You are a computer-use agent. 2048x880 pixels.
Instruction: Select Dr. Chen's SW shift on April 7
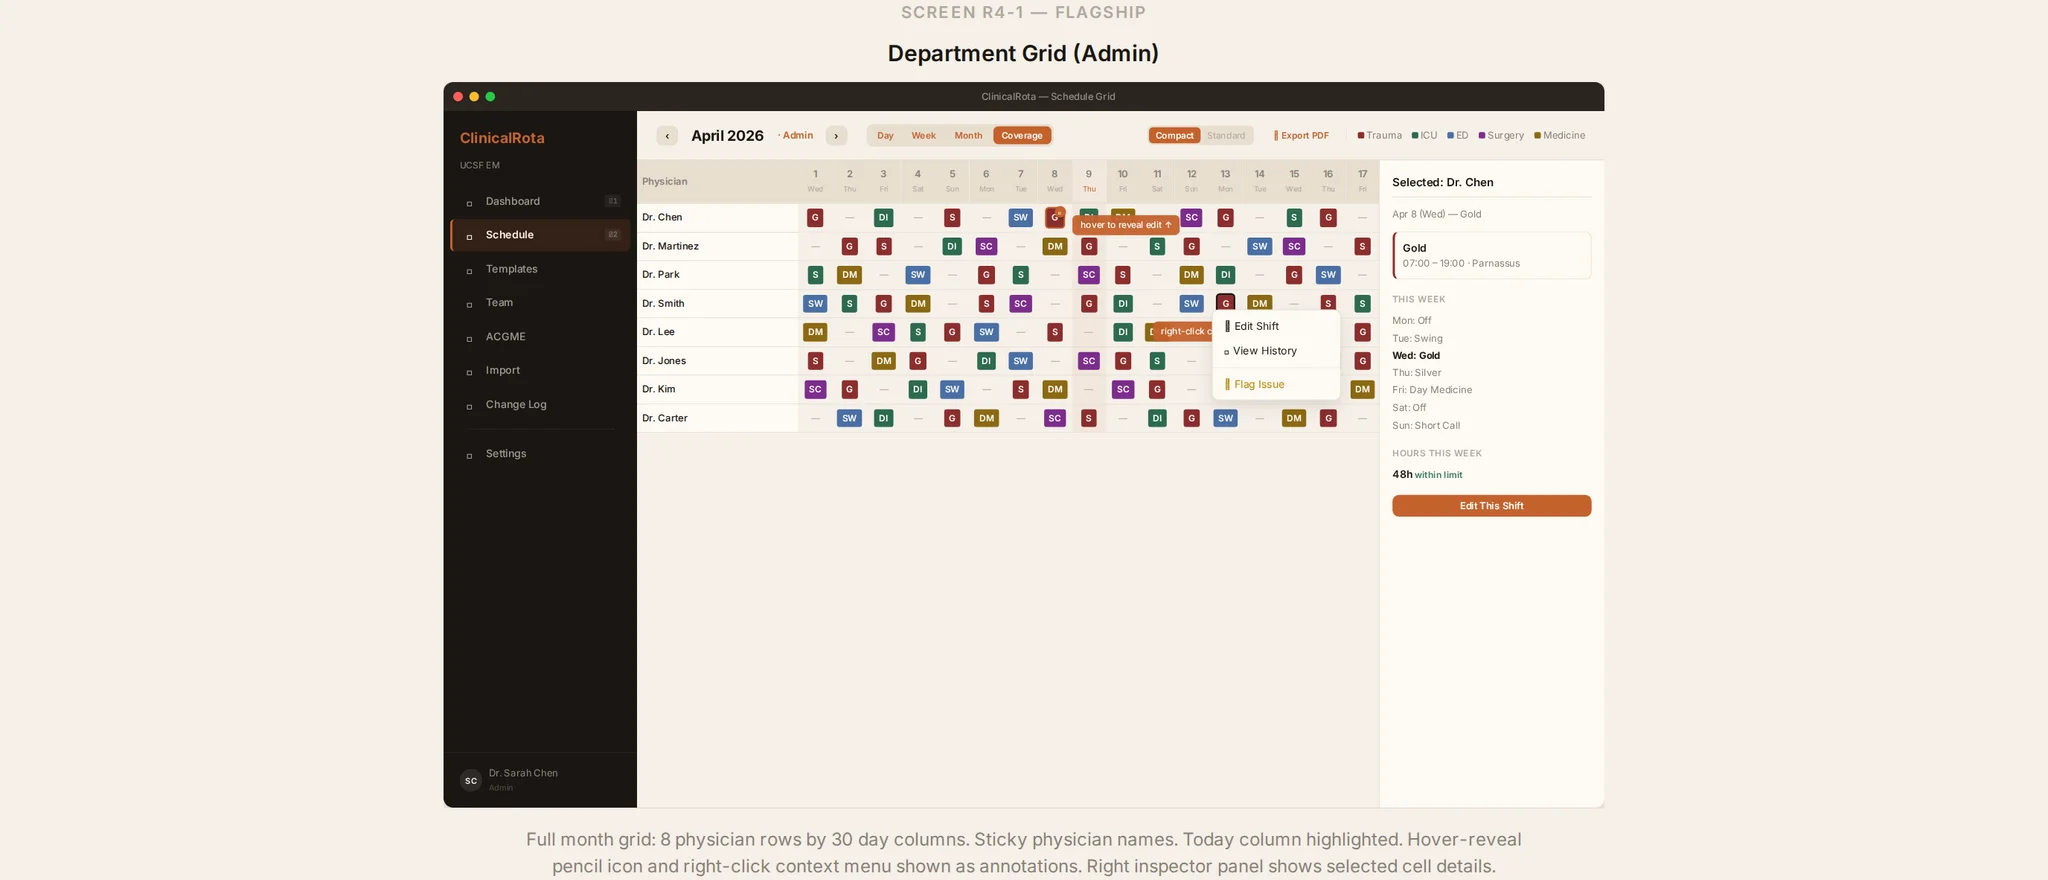(1020, 217)
